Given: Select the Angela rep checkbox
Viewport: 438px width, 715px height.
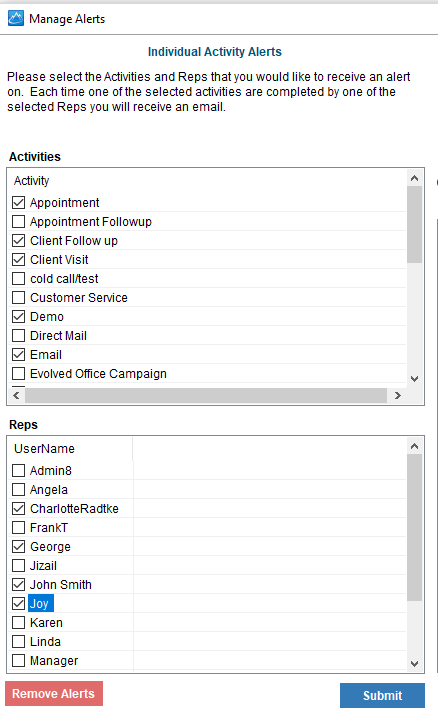Looking at the screenshot, I should tap(19, 489).
